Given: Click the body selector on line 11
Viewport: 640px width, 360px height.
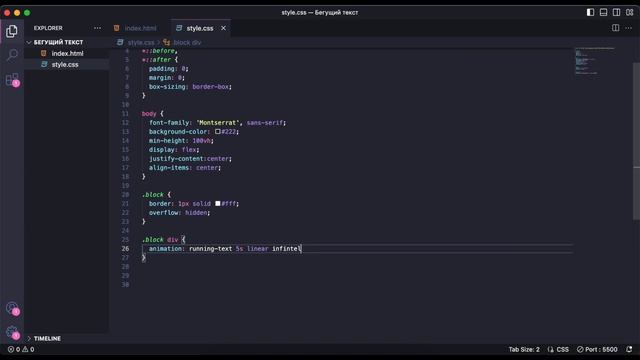Looking at the screenshot, I should click(x=149, y=113).
